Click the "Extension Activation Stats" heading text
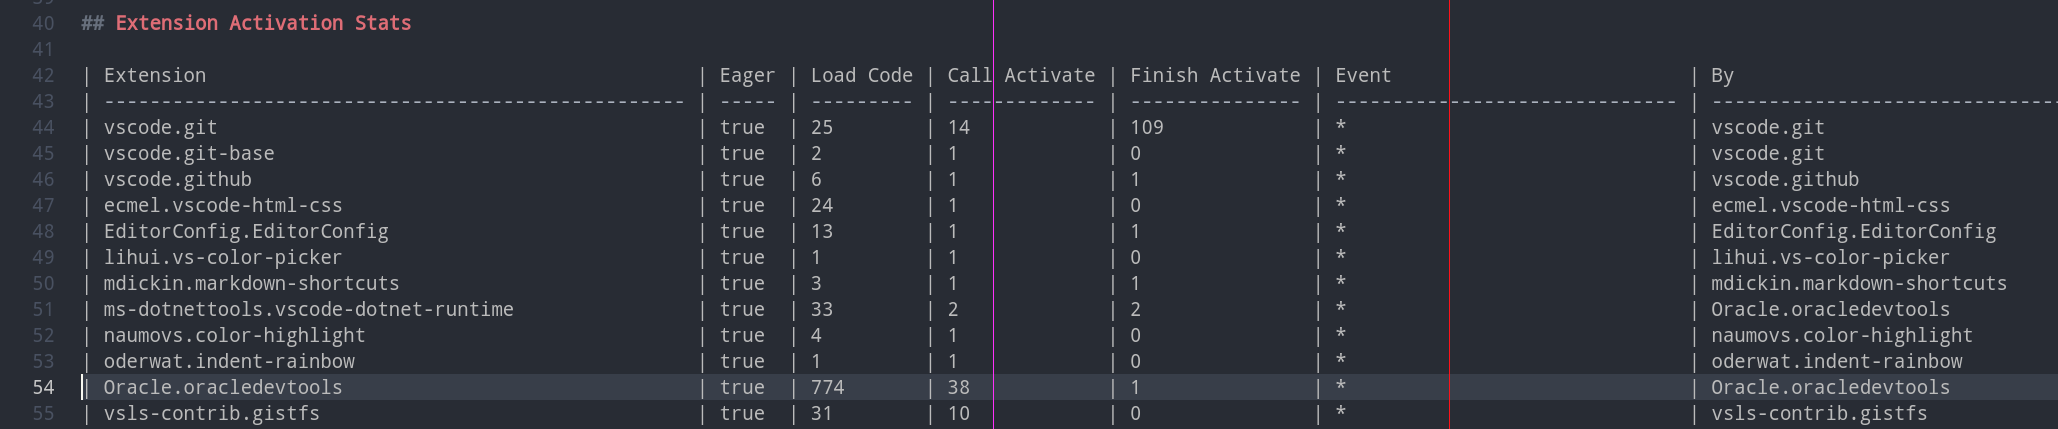Image resolution: width=2058 pixels, height=429 pixels. click(x=263, y=23)
